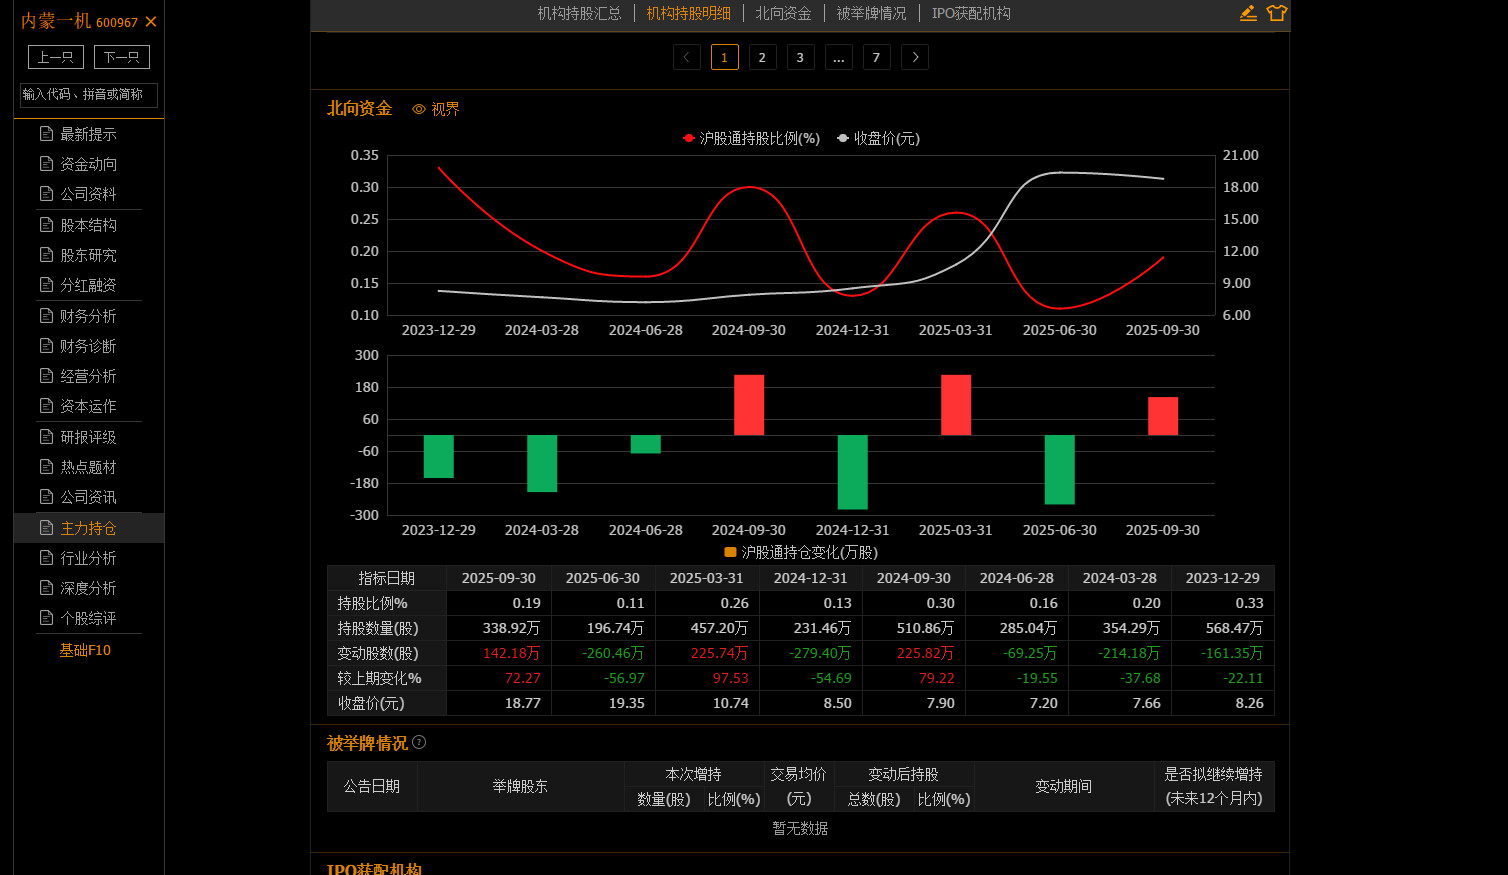Click the green 2024-12-31 bar in holdings chart

click(852, 472)
